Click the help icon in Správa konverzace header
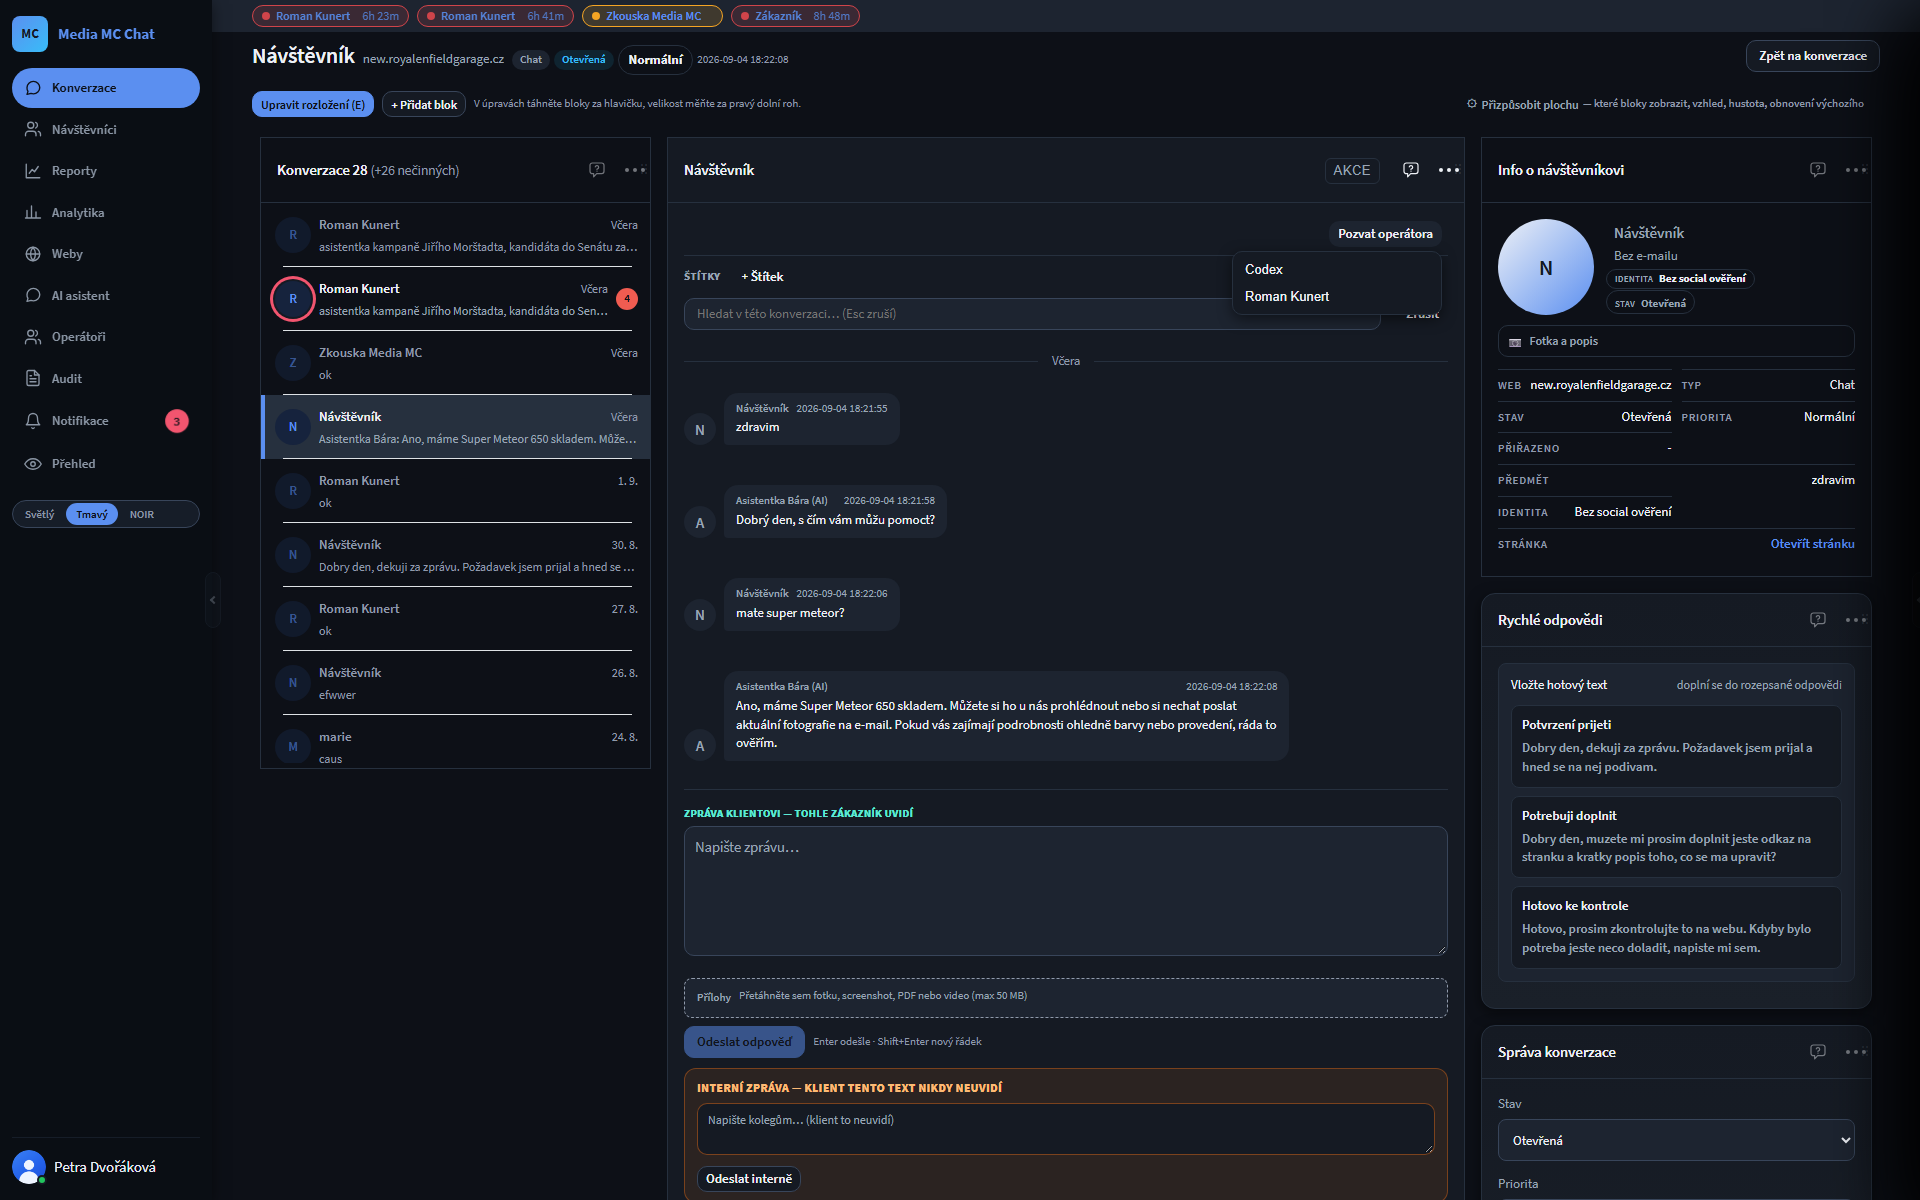This screenshot has width=1920, height=1200. pyautogui.click(x=1818, y=1052)
